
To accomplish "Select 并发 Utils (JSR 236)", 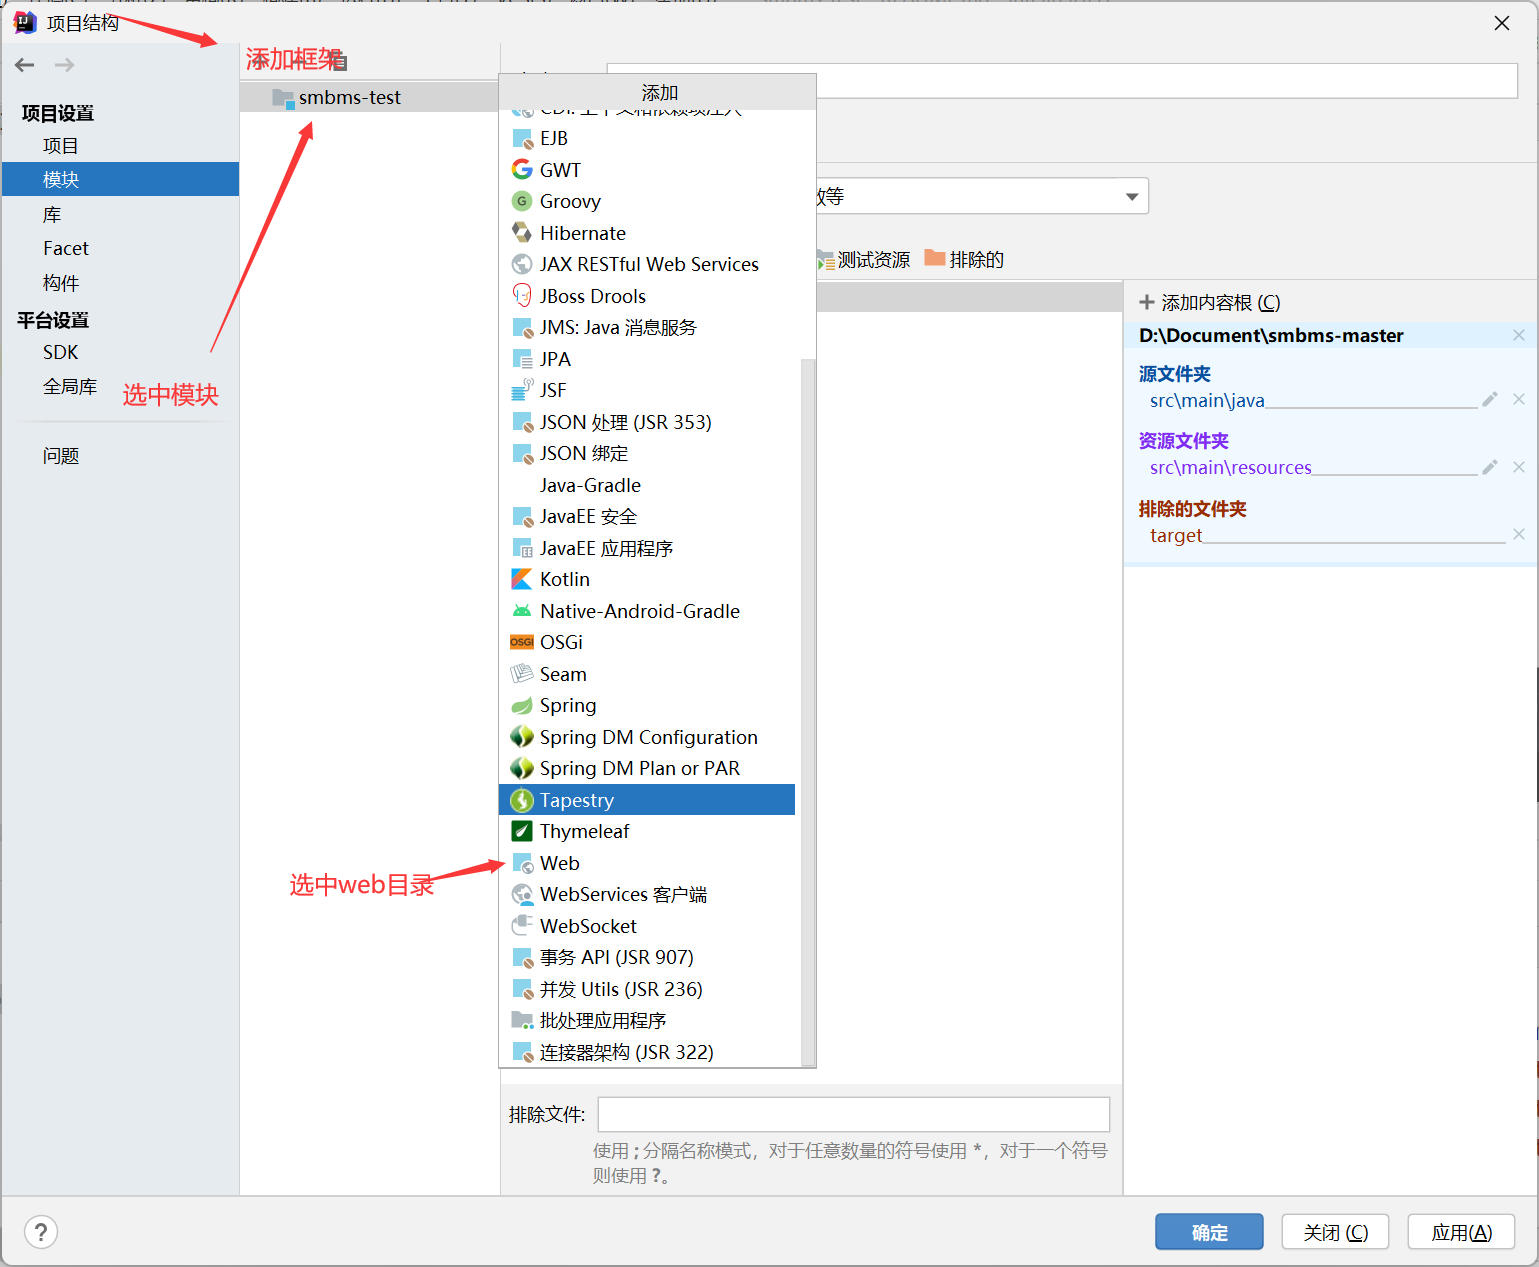I will (x=647, y=989).
